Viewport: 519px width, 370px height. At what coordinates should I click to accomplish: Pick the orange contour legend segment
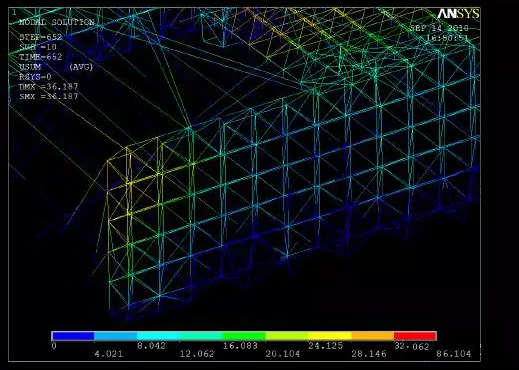pyautogui.click(x=373, y=336)
